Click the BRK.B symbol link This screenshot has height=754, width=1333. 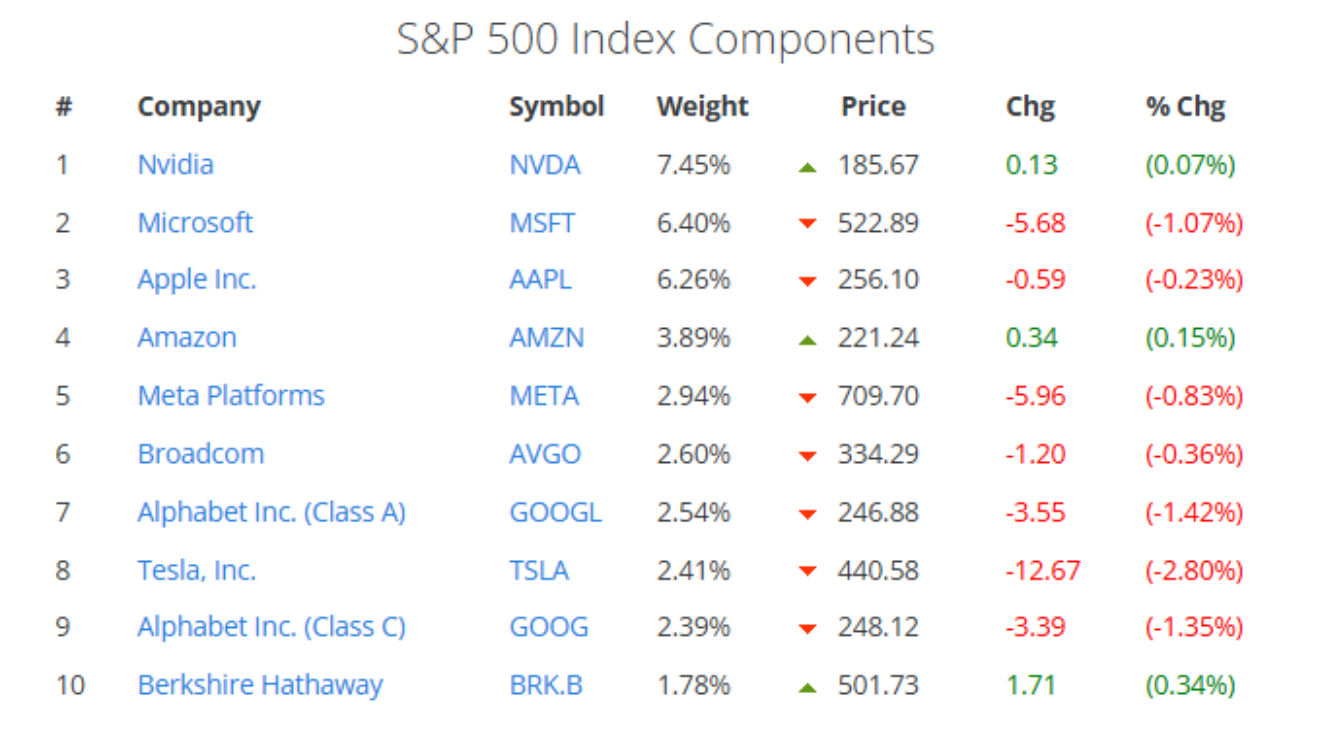coord(546,686)
